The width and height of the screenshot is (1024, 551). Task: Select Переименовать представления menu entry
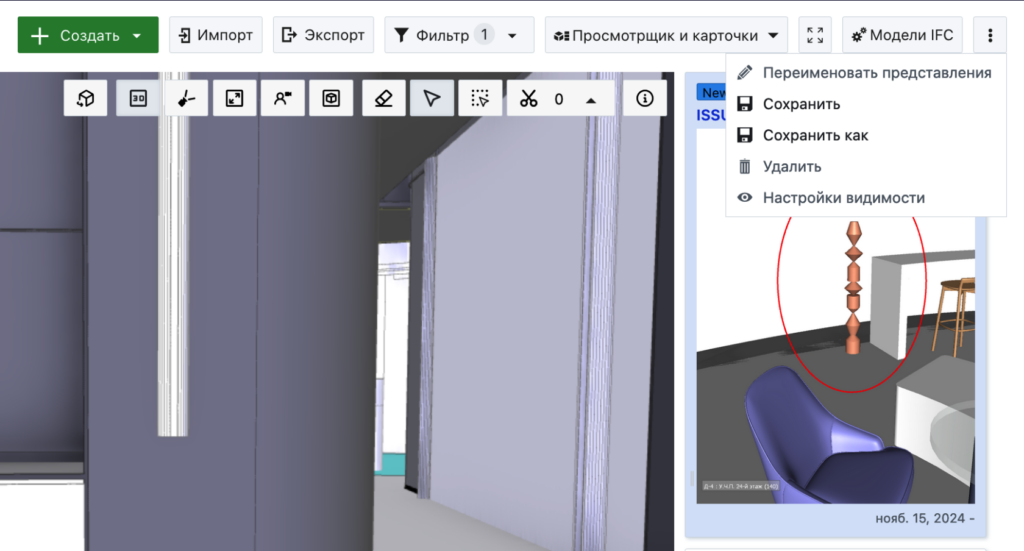876,72
